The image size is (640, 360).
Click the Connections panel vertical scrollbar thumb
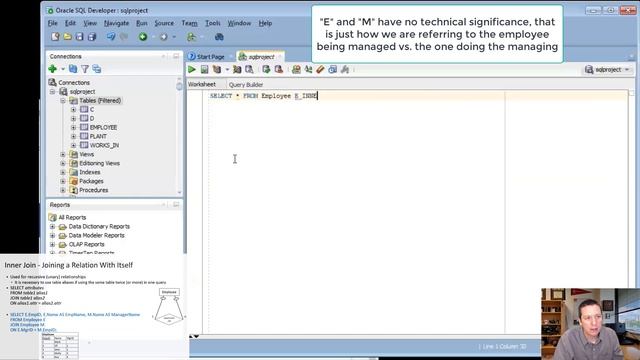179,86
